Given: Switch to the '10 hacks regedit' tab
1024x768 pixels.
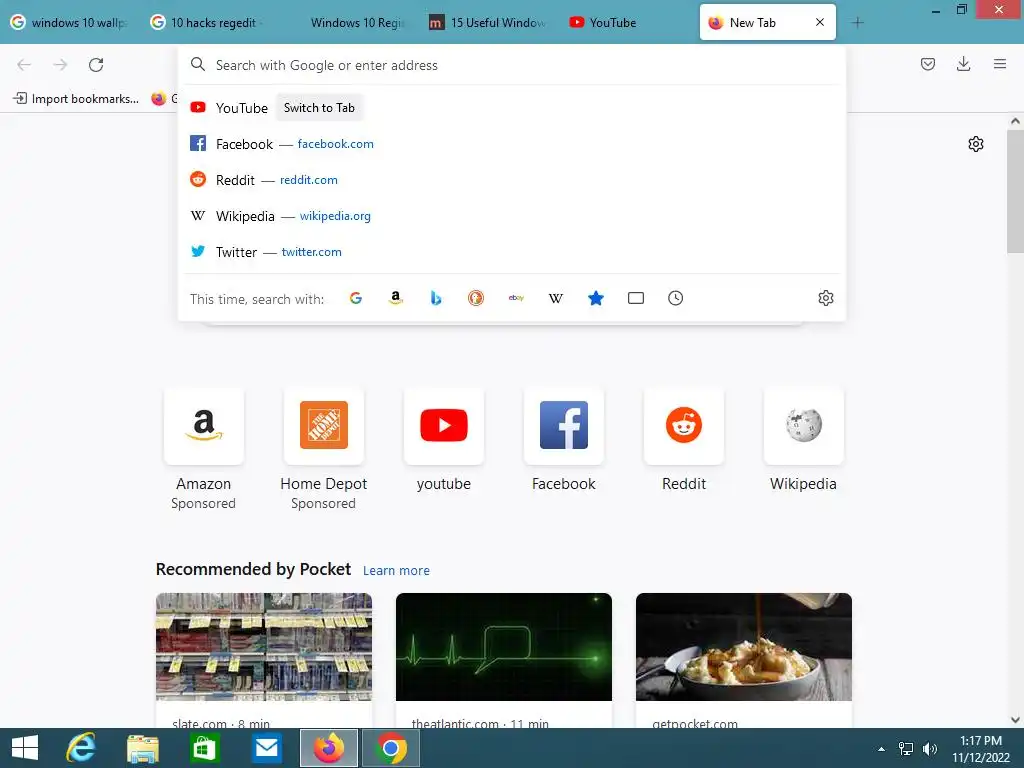Looking at the screenshot, I should 209,22.
